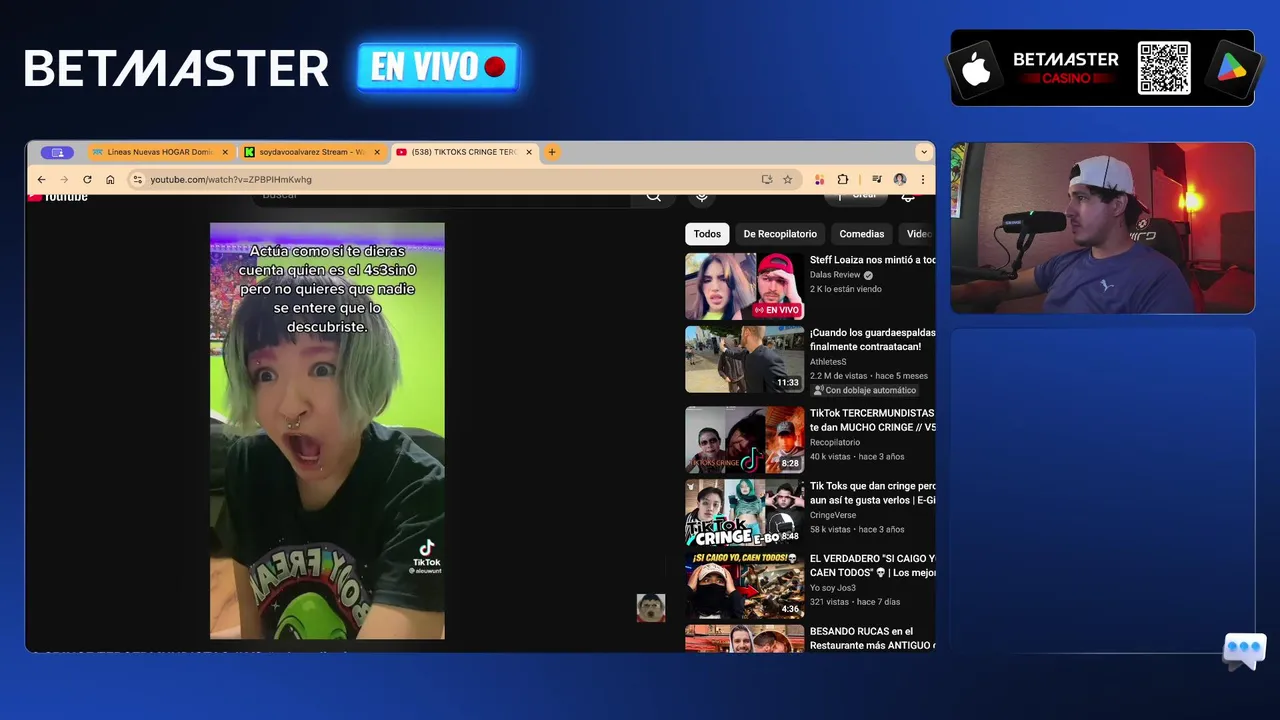Switch to soydavooalvarez Stream tab
1280x720 pixels.
tap(313, 152)
